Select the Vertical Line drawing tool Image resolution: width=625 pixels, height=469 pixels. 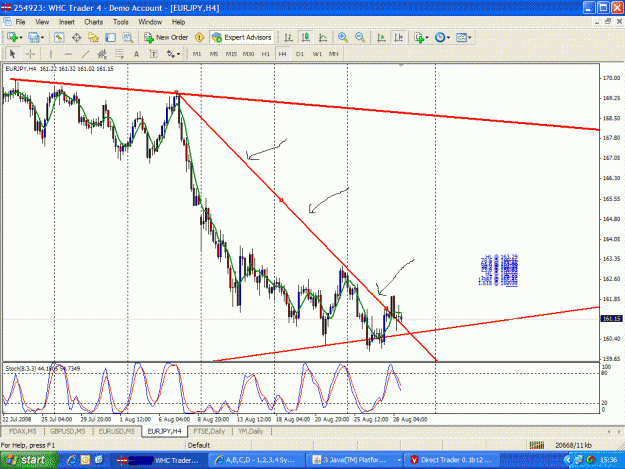point(50,54)
